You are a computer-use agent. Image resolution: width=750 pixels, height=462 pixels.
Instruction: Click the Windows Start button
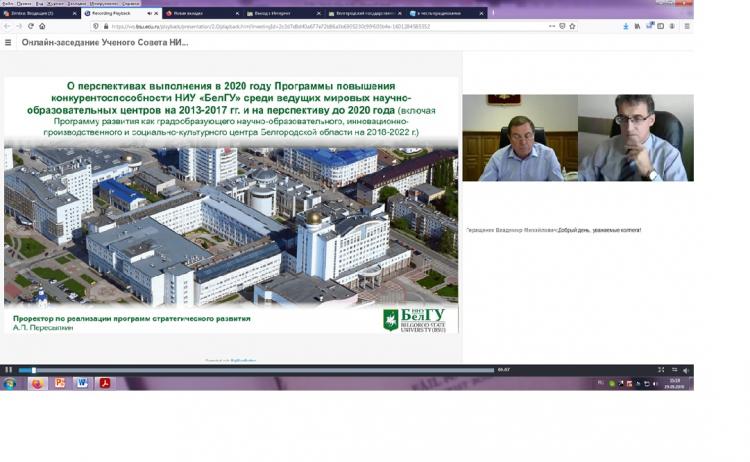pos(10,383)
